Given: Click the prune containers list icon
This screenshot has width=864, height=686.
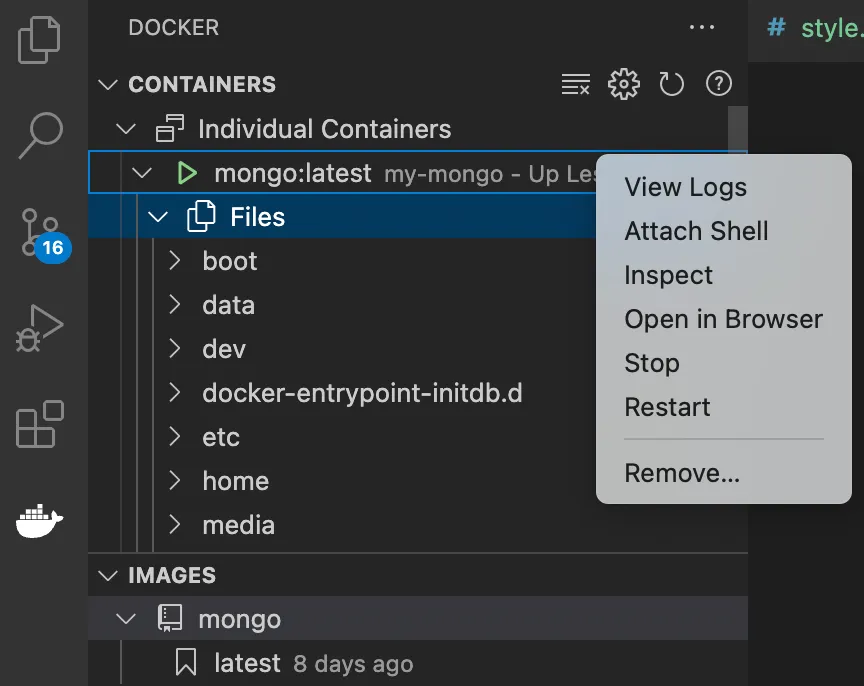Looking at the screenshot, I should [x=576, y=84].
